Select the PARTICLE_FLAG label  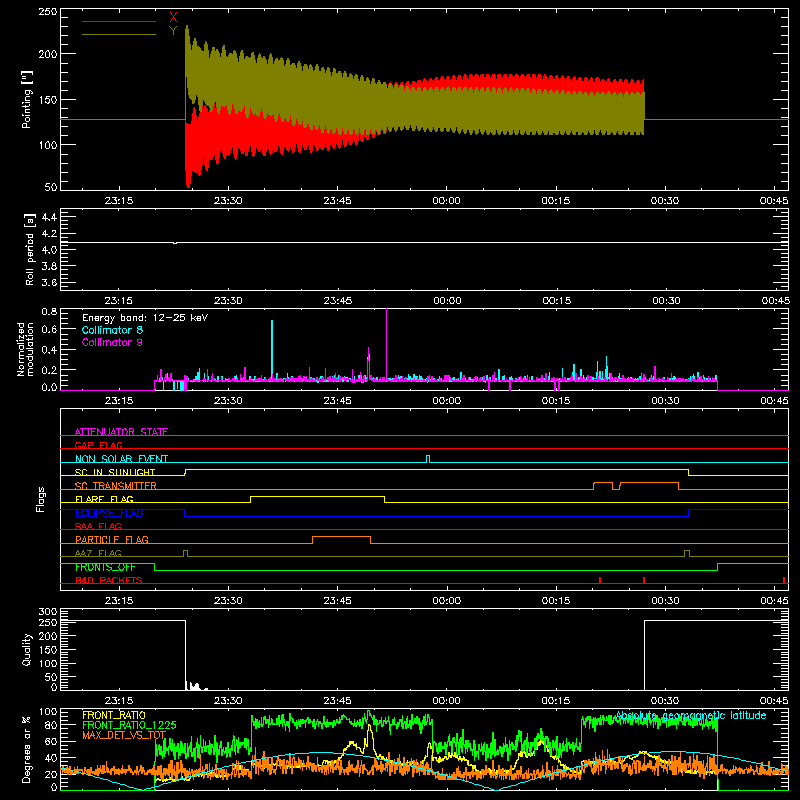(112, 539)
